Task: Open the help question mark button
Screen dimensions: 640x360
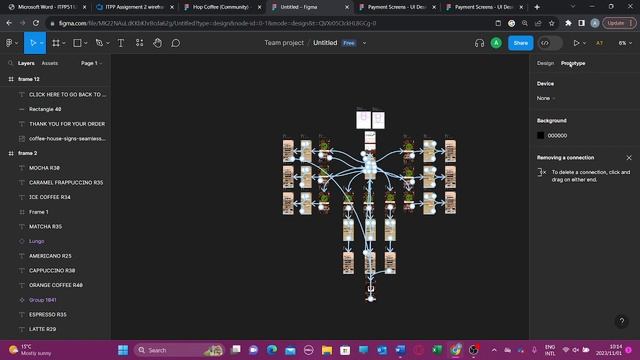Action: click(622, 321)
